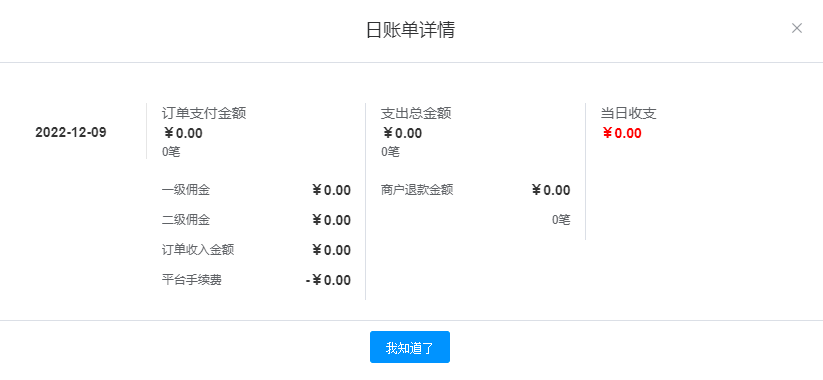This screenshot has height=380, width=823.
Task: Click the 平台手续费 label
Action: pos(192,280)
